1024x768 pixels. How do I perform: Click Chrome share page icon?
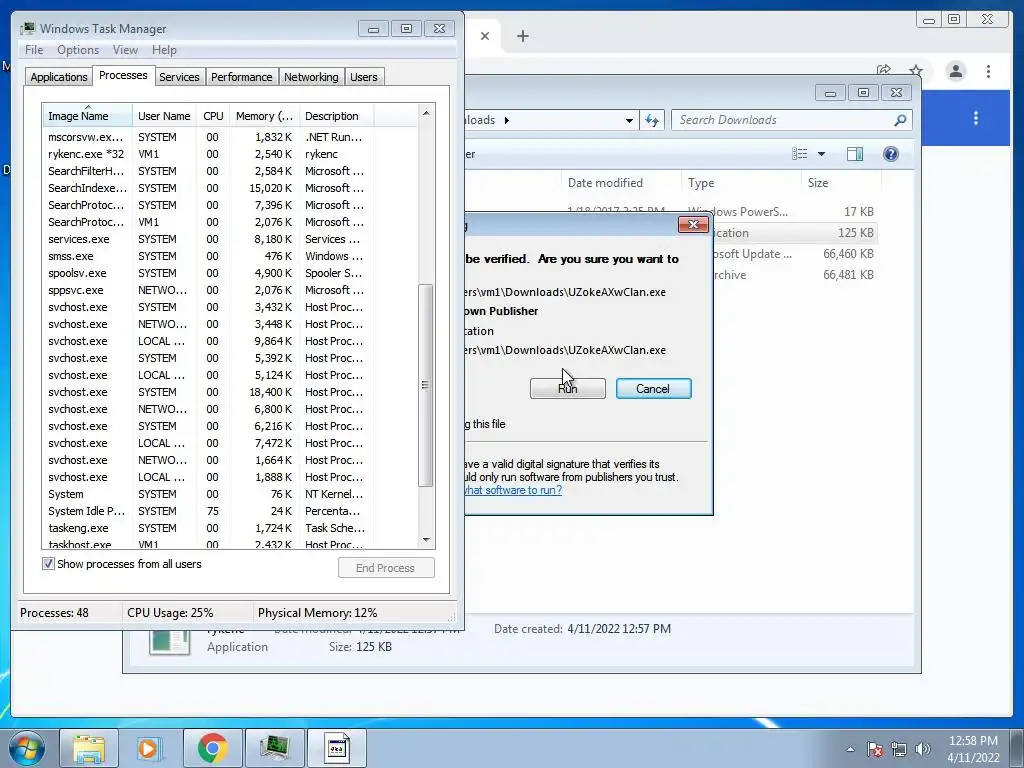click(x=884, y=71)
